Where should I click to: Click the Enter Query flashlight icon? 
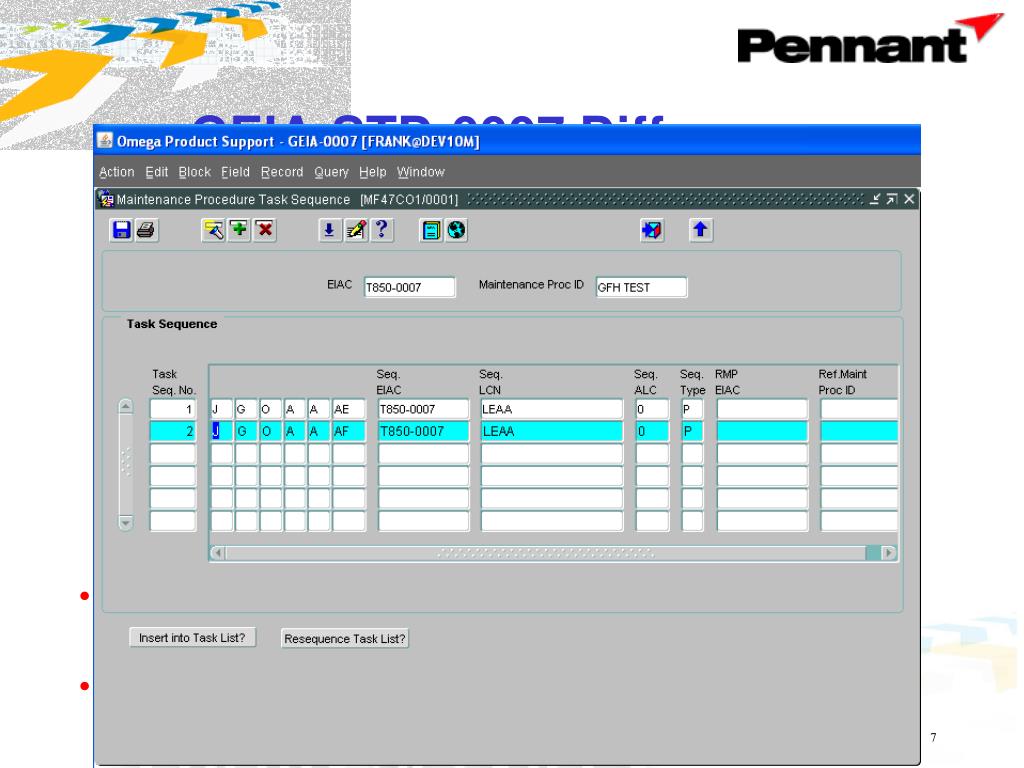[x=214, y=230]
